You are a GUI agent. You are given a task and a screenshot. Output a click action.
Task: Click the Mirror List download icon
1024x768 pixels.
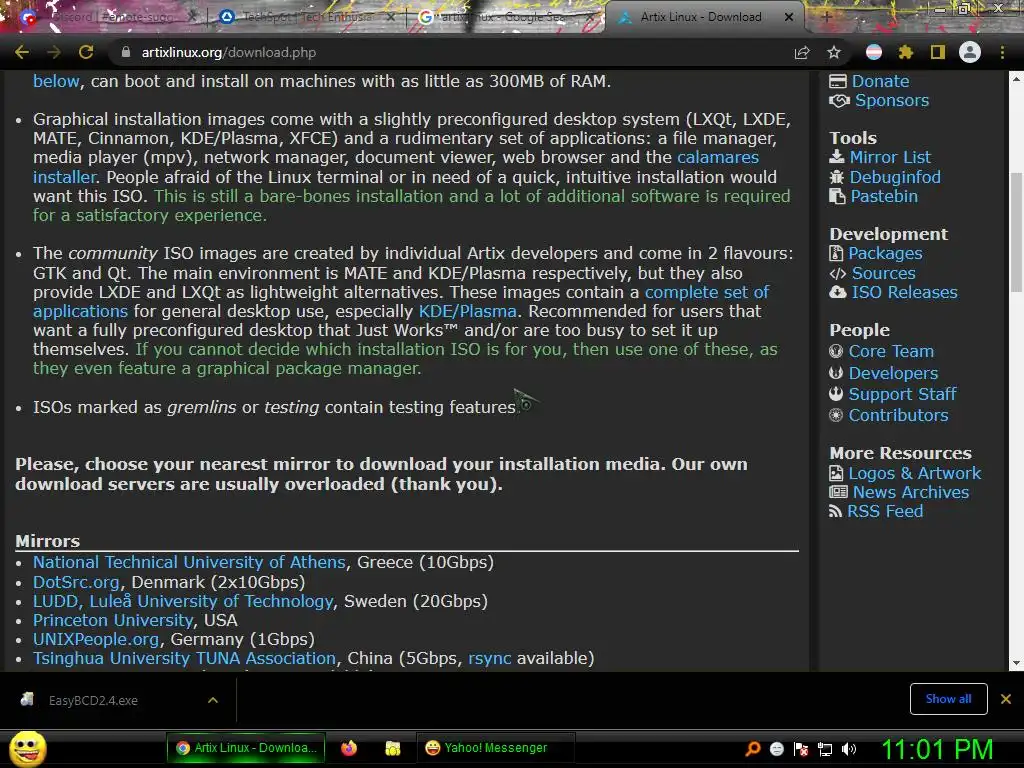coord(837,157)
